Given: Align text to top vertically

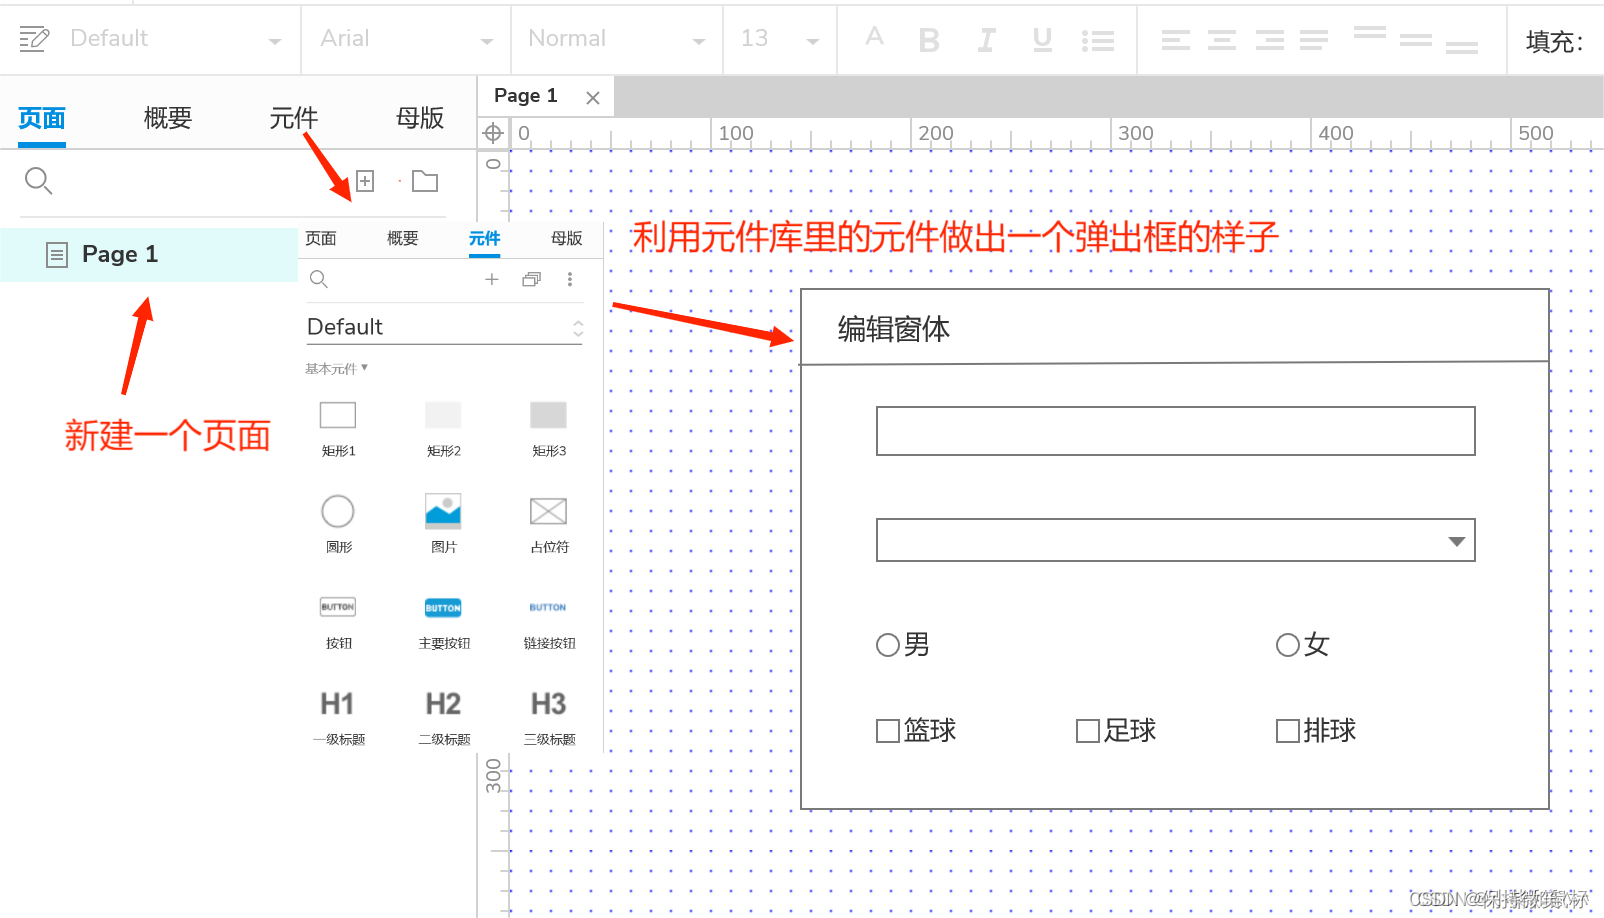Looking at the screenshot, I should pos(1370,32).
